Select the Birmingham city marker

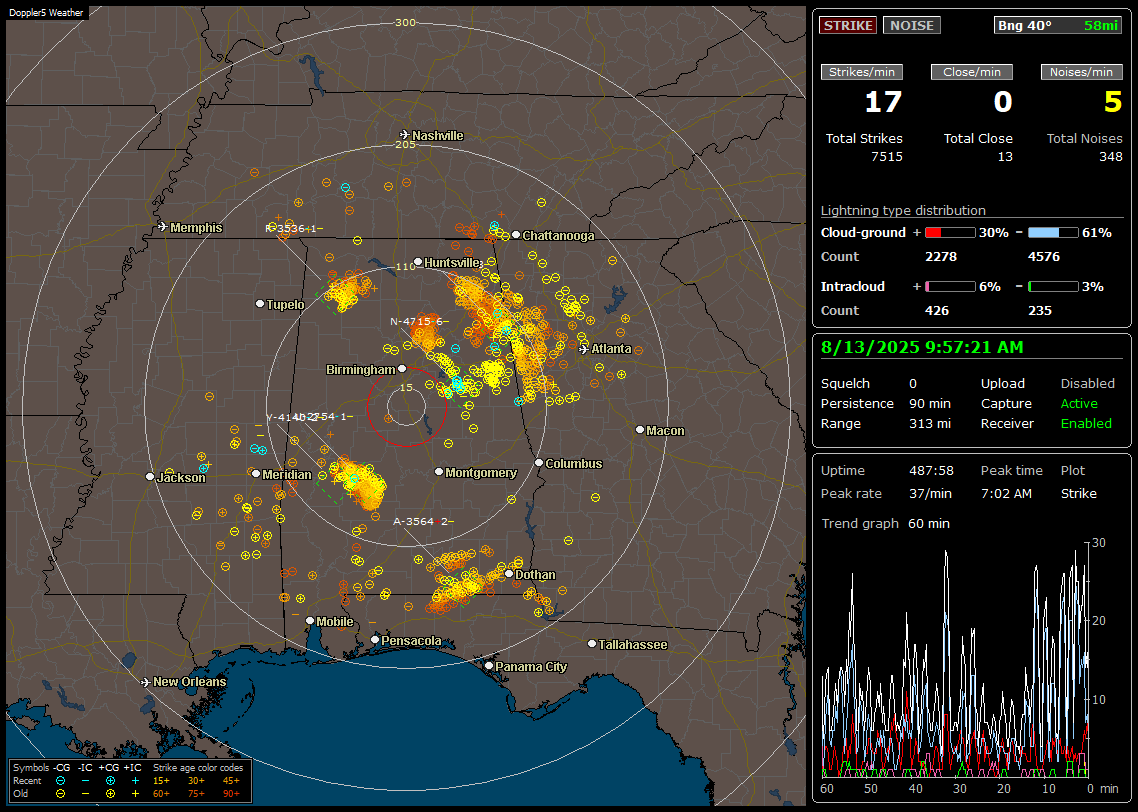point(402,369)
